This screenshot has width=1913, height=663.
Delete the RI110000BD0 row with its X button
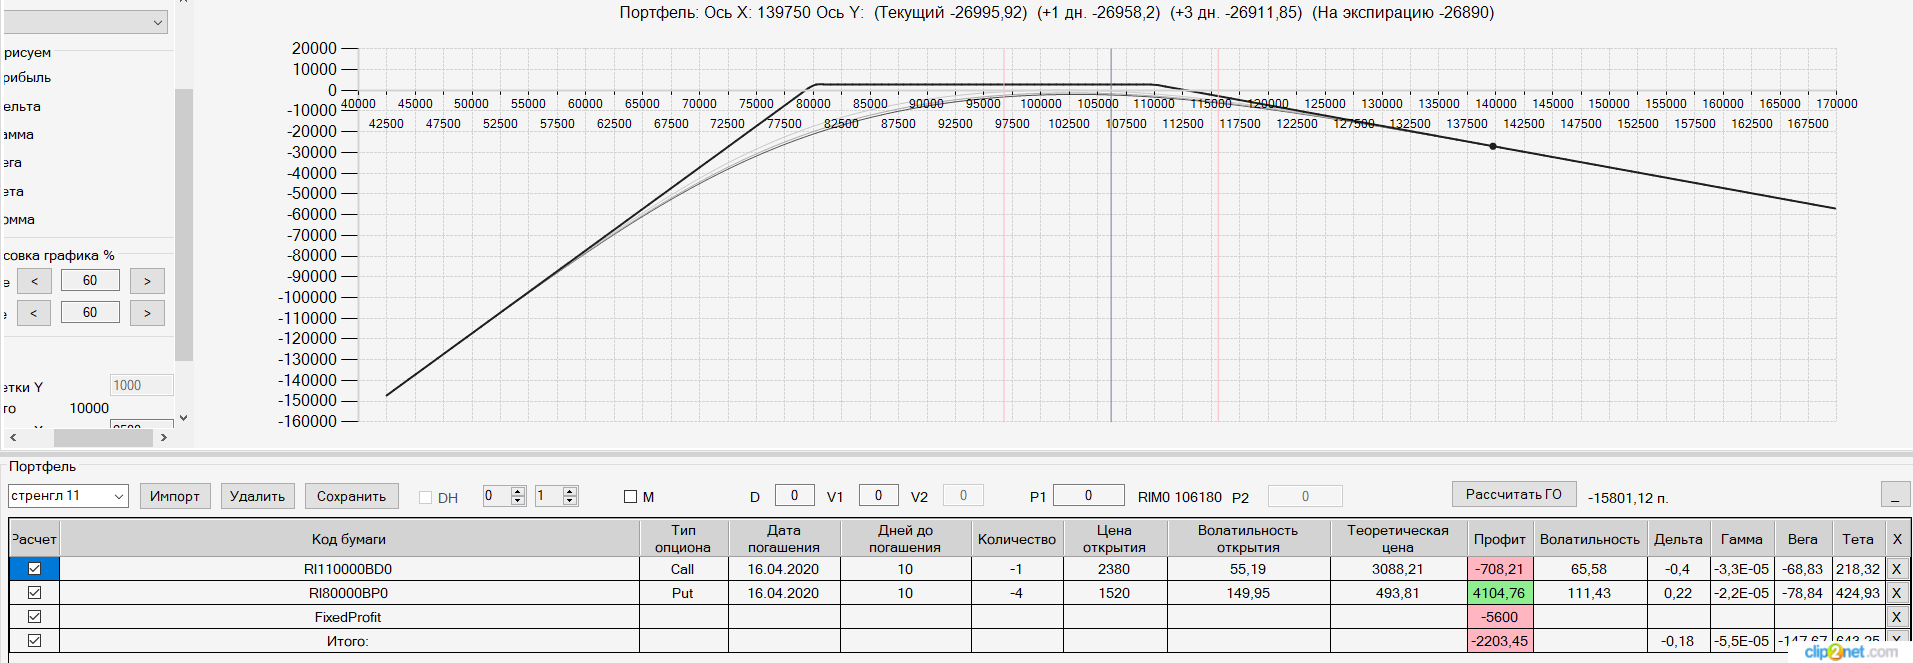(1896, 569)
